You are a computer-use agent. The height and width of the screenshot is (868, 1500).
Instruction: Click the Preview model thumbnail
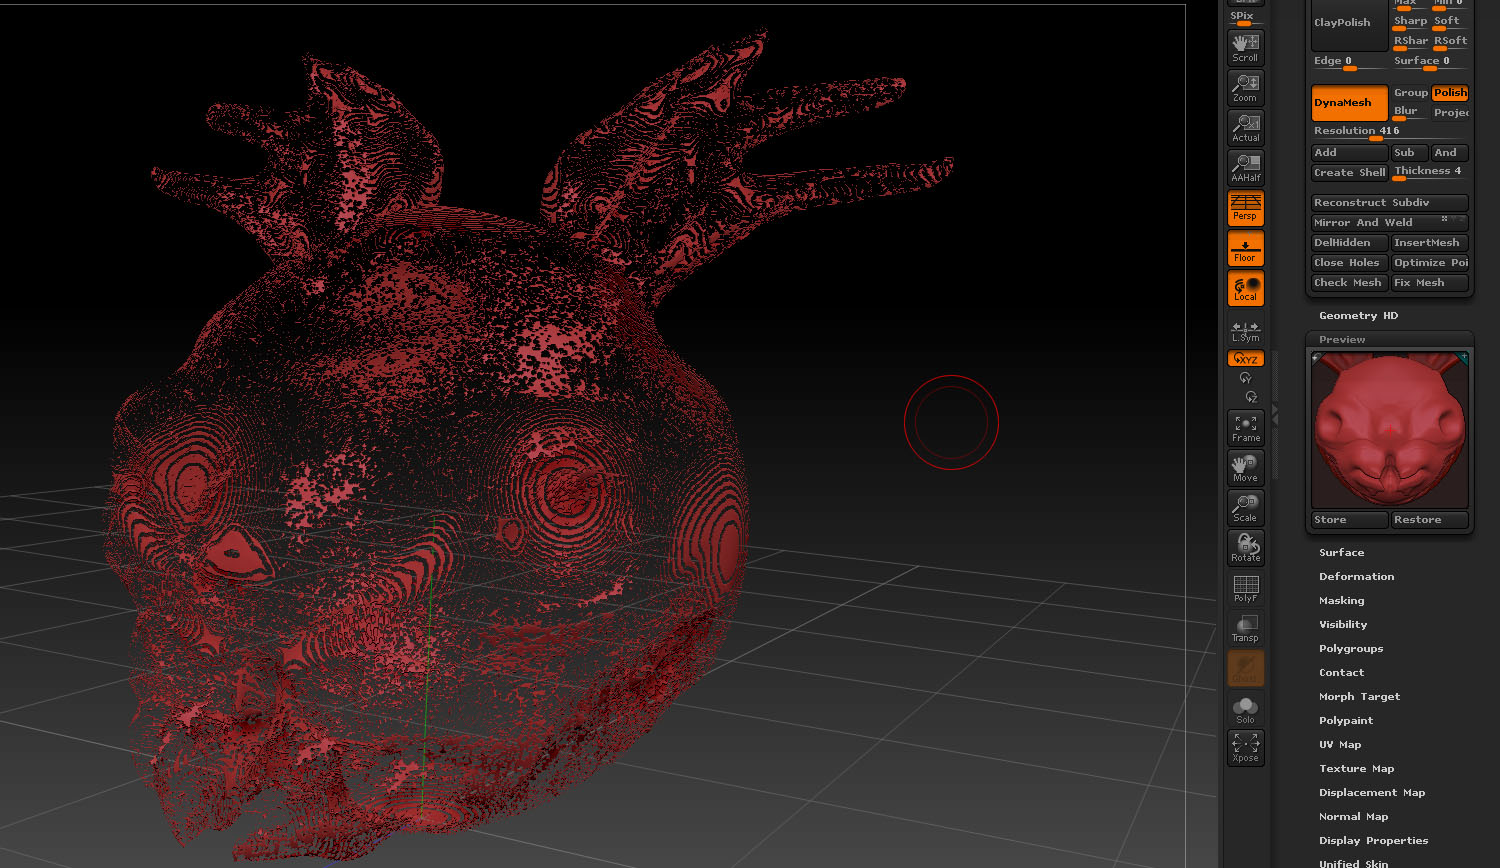coord(1390,429)
